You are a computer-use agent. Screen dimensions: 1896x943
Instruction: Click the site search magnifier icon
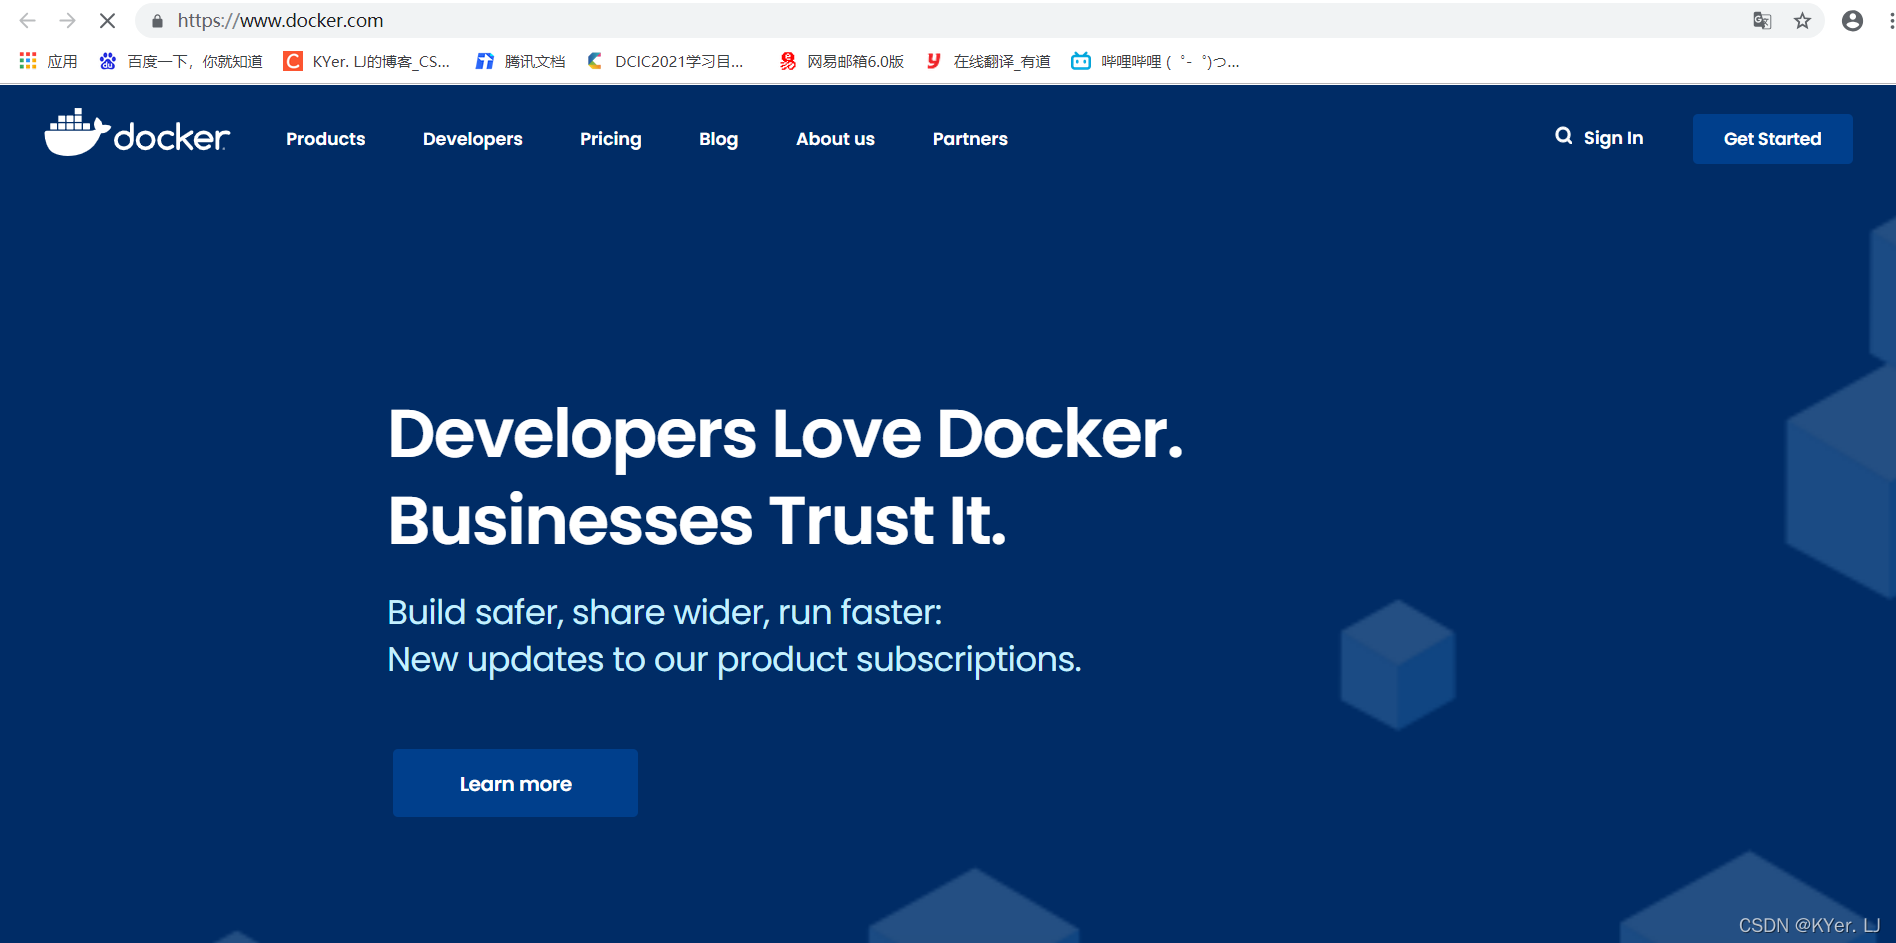[1563, 136]
